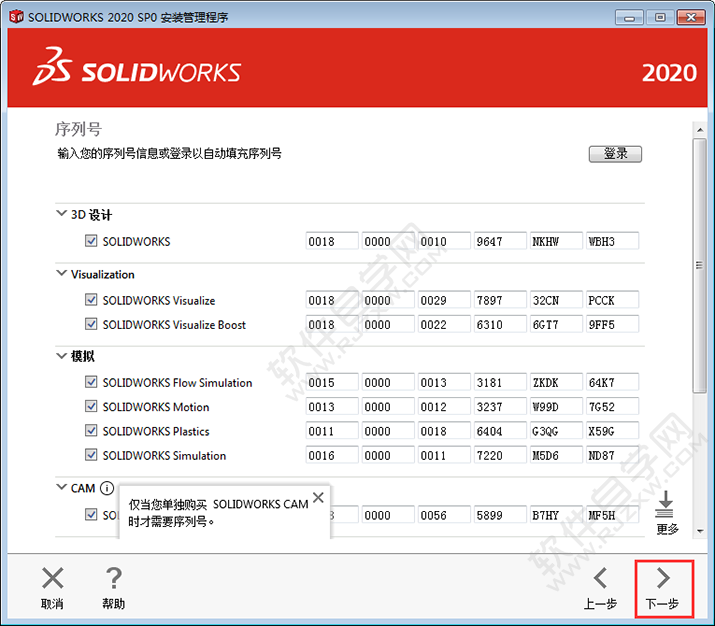Collapse the Visualization section
Screen dimensions: 715x626
(61, 274)
